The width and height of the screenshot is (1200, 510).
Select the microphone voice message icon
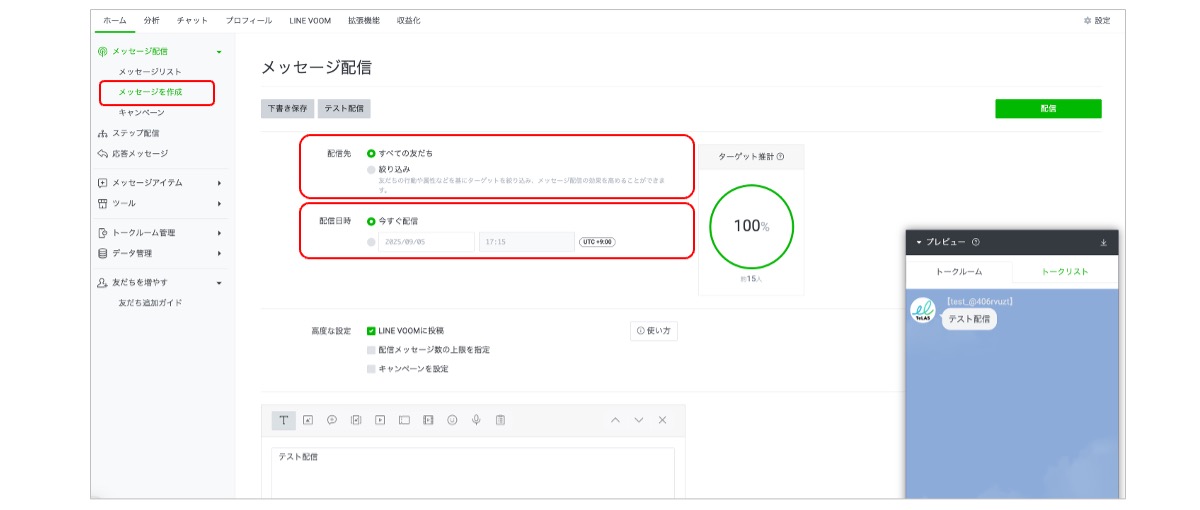click(x=476, y=420)
